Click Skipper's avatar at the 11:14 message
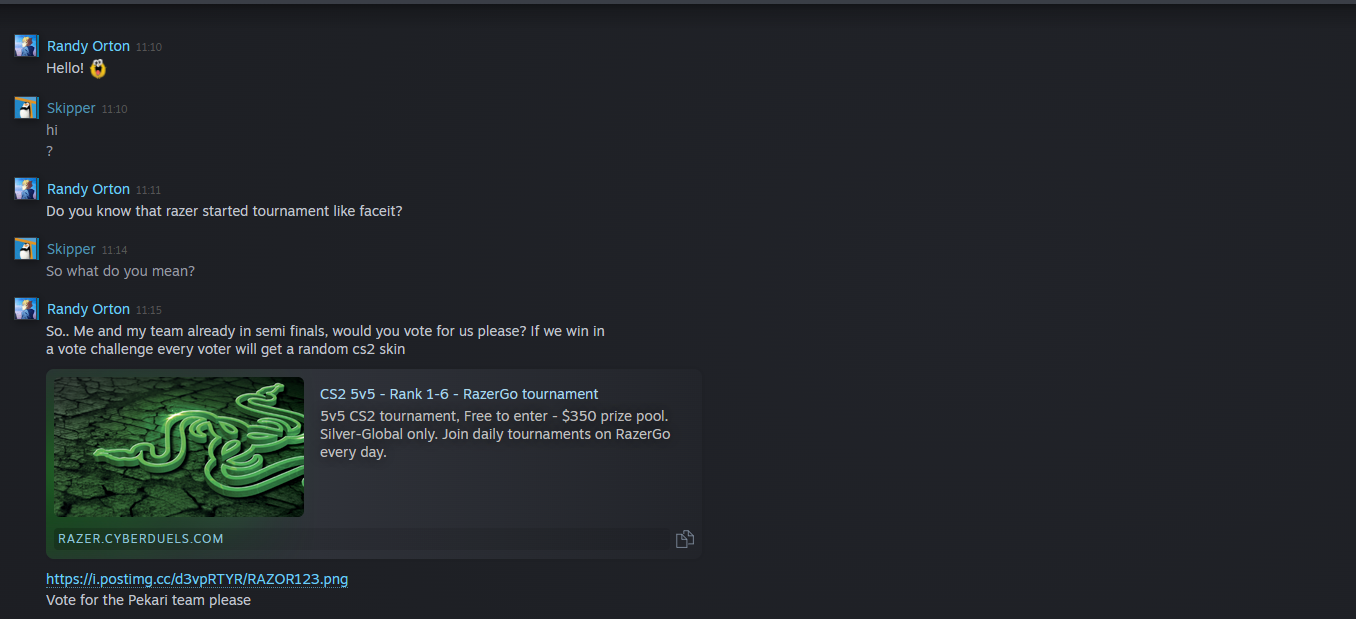This screenshot has width=1356, height=619. (26, 249)
